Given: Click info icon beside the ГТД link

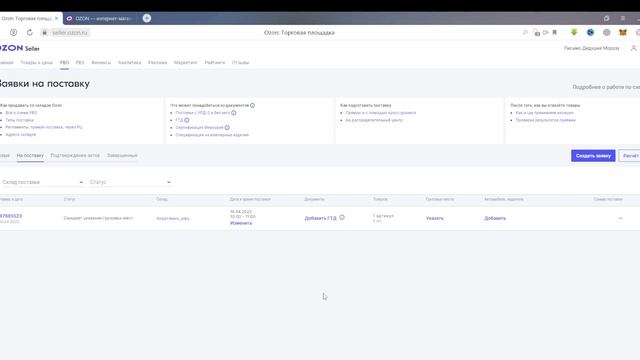Looking at the screenshot, I should 187,120.
